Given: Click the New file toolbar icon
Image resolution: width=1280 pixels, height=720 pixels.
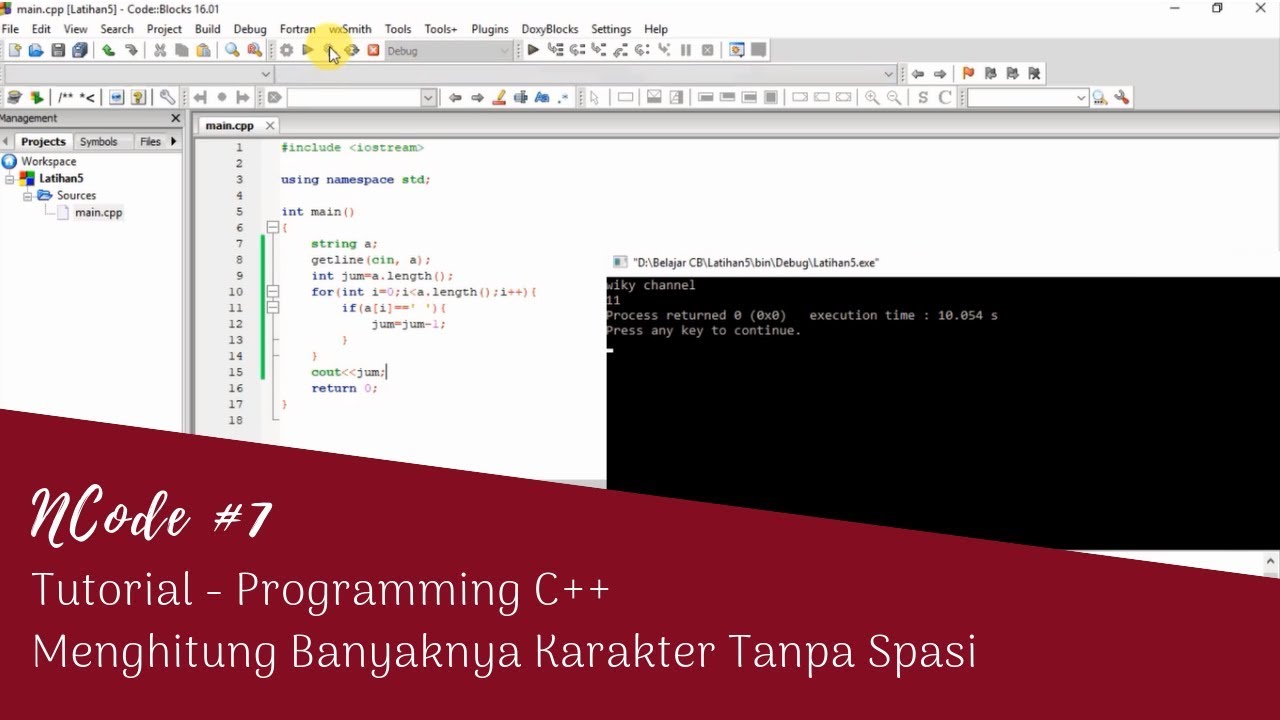Looking at the screenshot, I should click(x=14, y=50).
